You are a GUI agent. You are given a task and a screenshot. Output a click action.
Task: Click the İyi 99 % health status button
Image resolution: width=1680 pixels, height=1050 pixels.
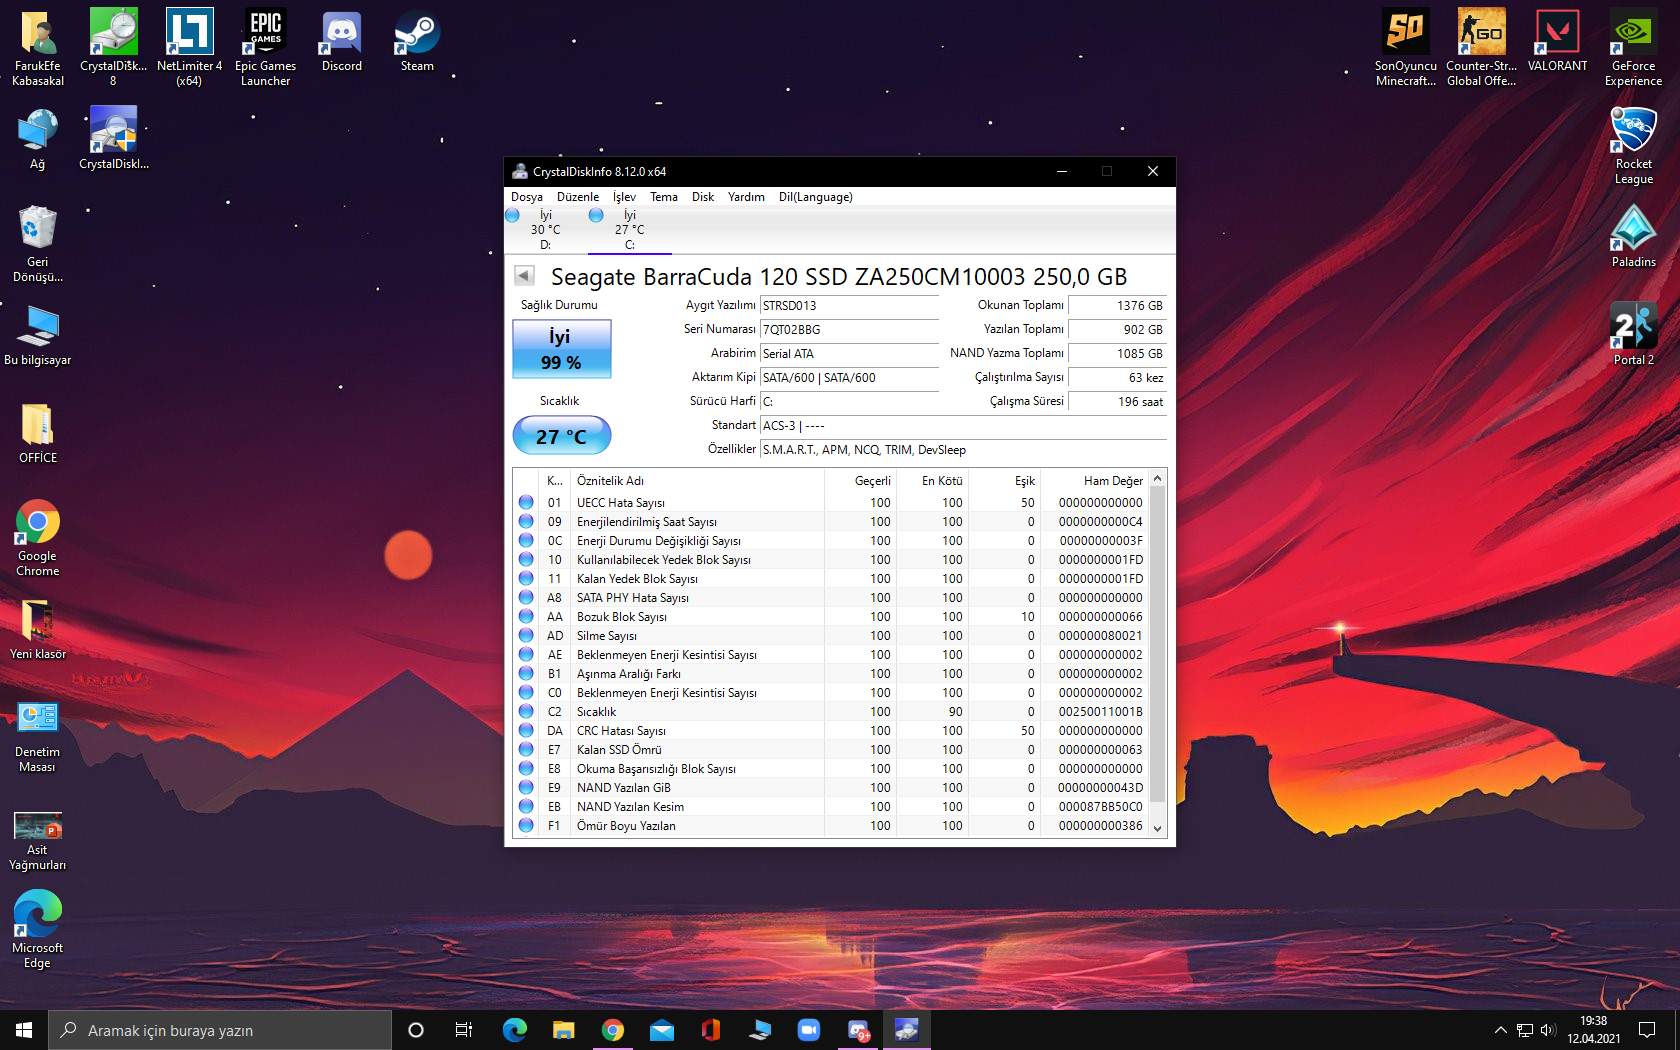coord(561,349)
